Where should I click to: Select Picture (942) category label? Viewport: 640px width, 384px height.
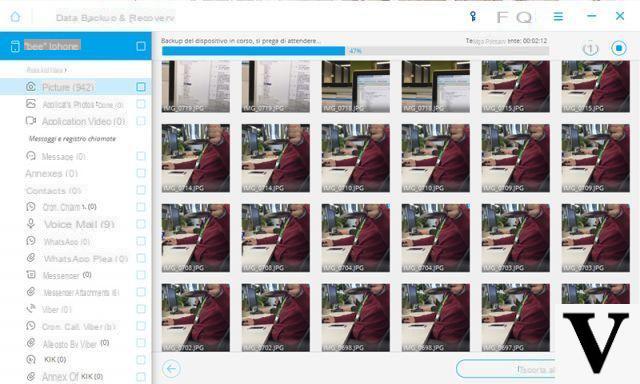tap(68, 87)
